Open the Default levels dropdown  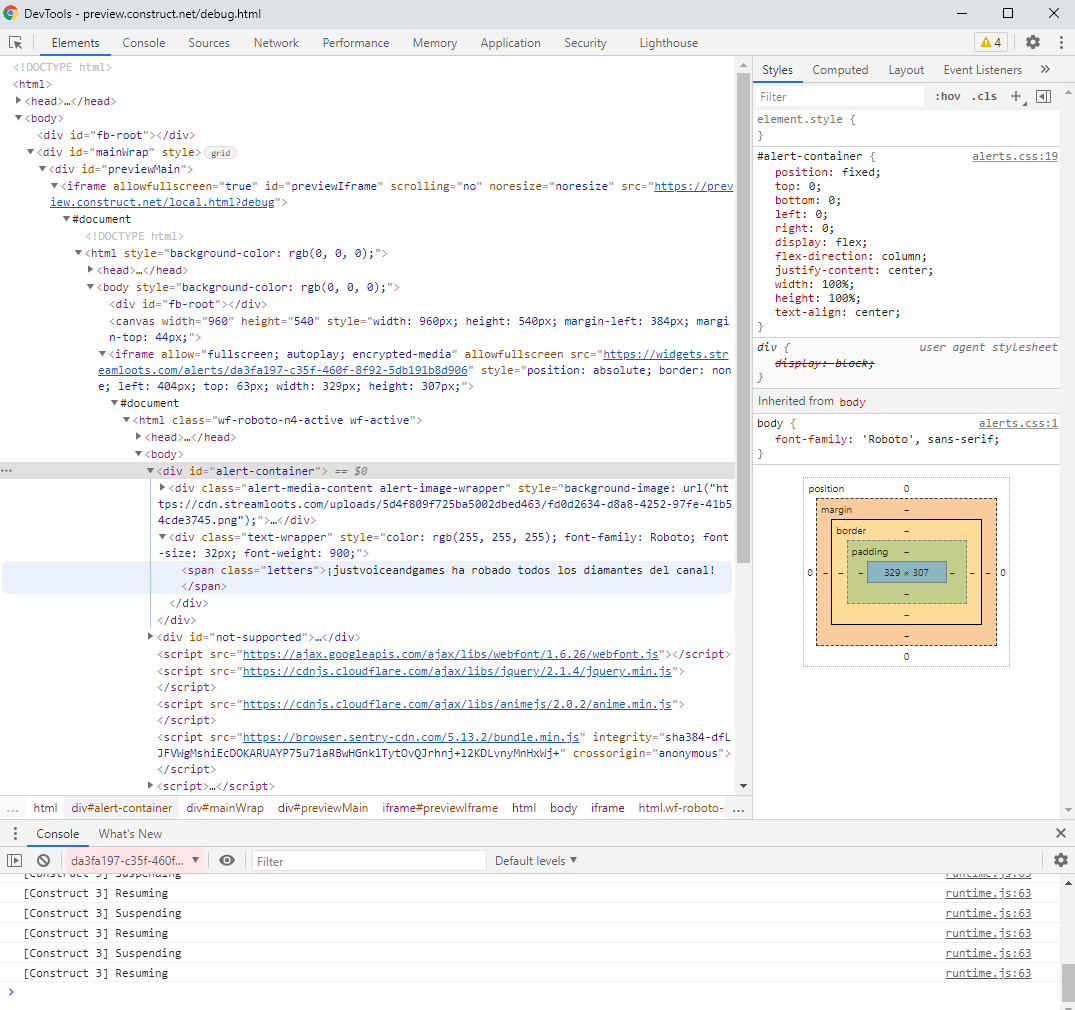point(535,861)
